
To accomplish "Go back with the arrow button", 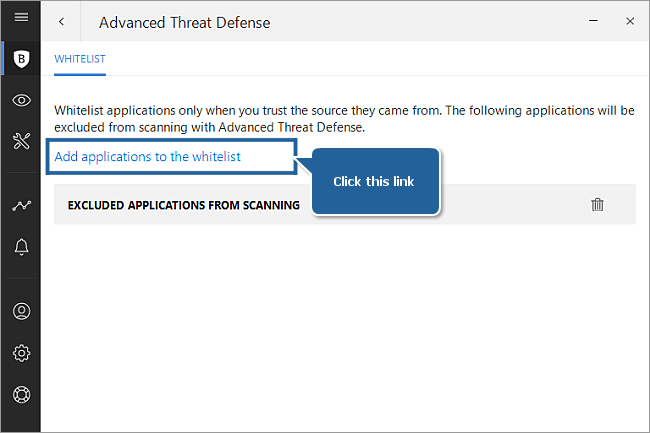I will click(x=61, y=22).
